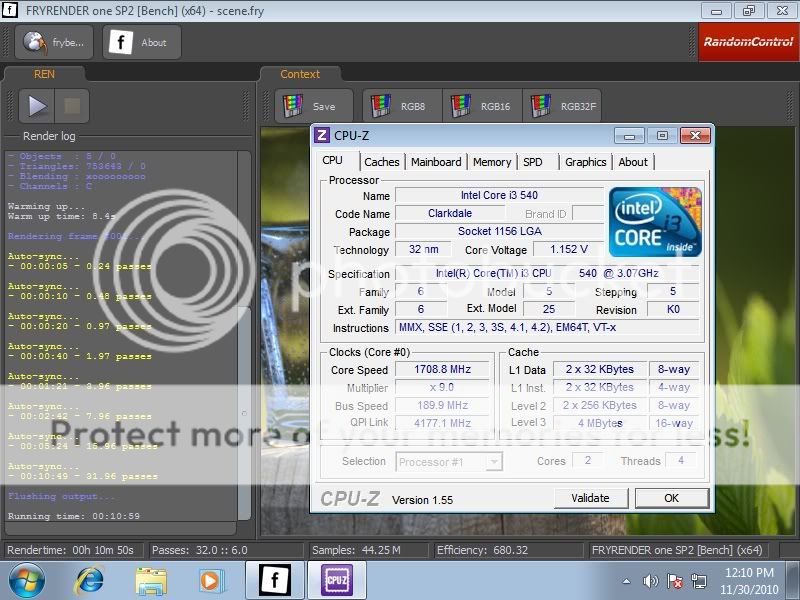This screenshot has height=600, width=800.
Task: Save the rendered image
Action: (x=313, y=106)
